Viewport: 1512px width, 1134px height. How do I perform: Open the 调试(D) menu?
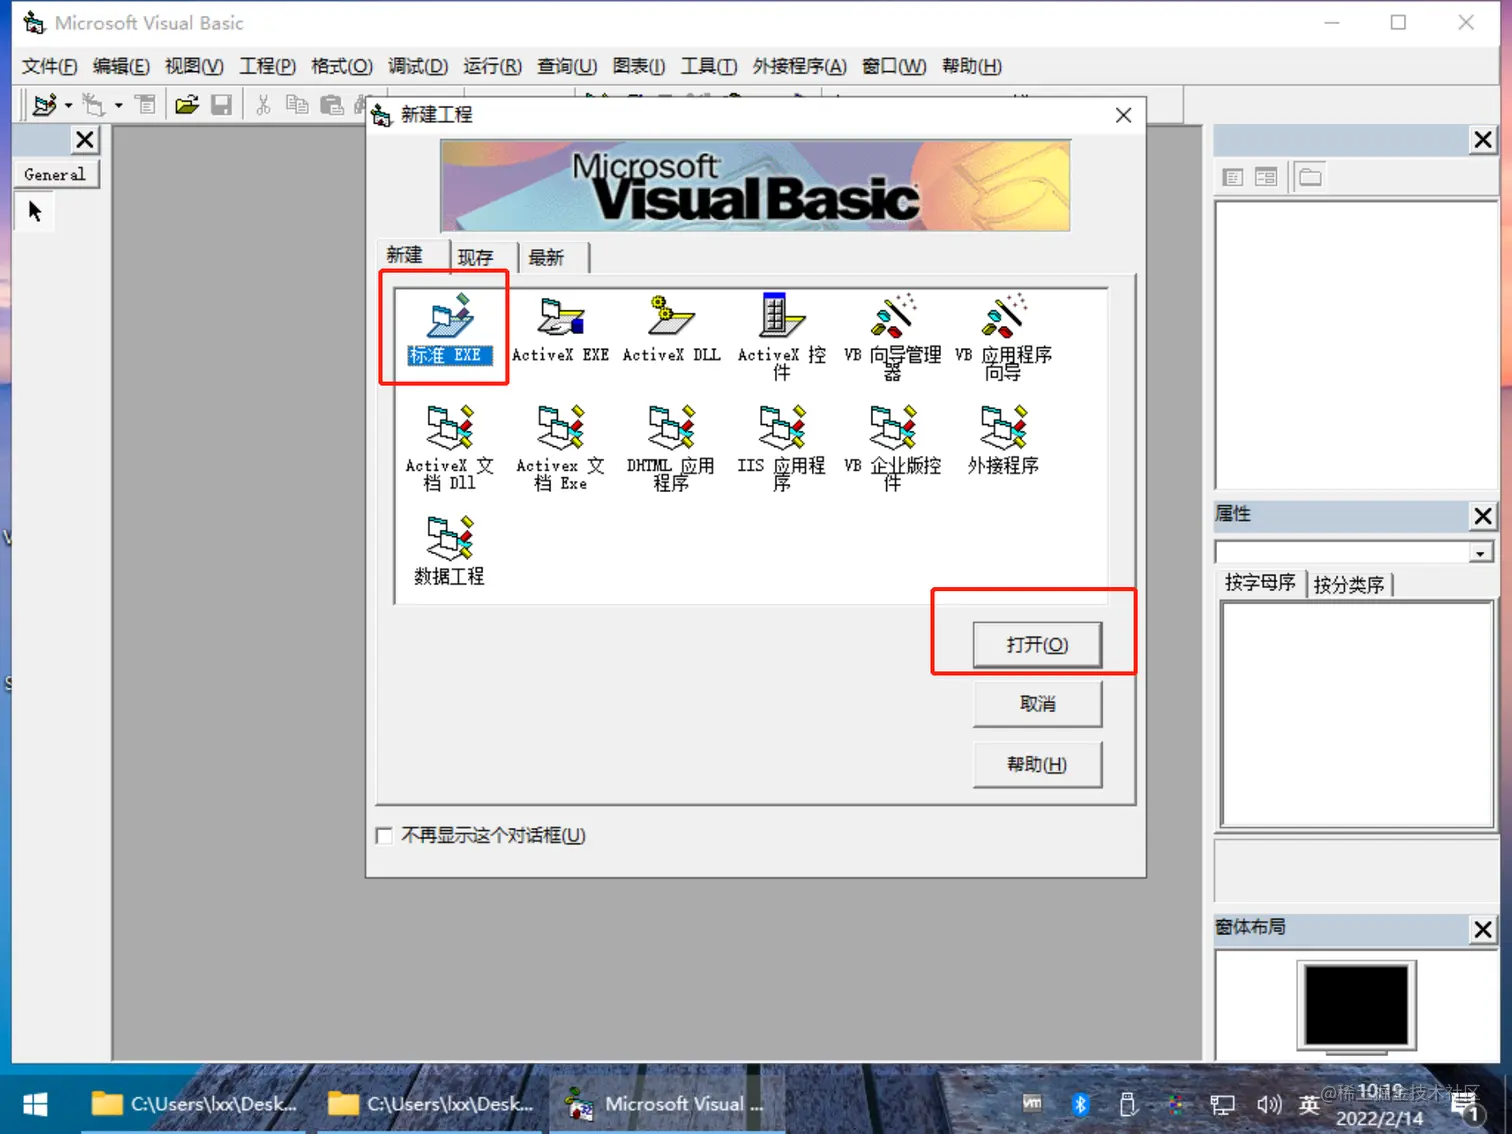coord(418,66)
